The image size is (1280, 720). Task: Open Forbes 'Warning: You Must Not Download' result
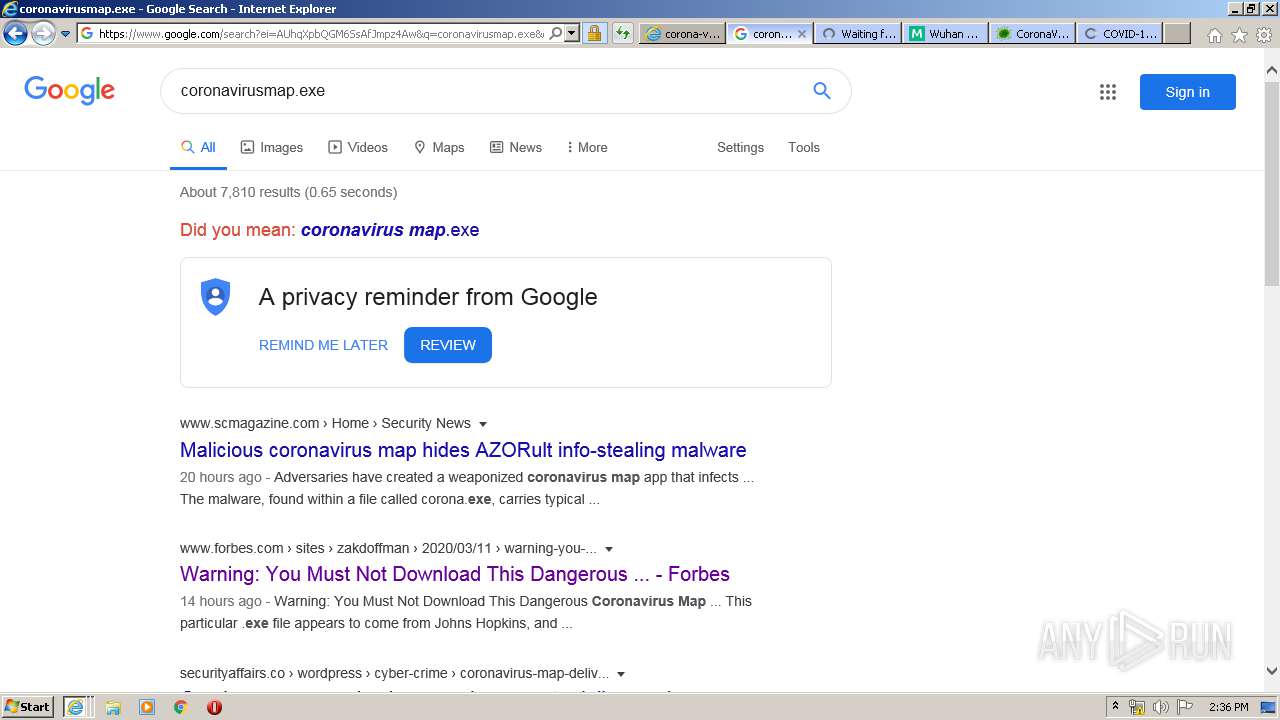click(x=455, y=574)
